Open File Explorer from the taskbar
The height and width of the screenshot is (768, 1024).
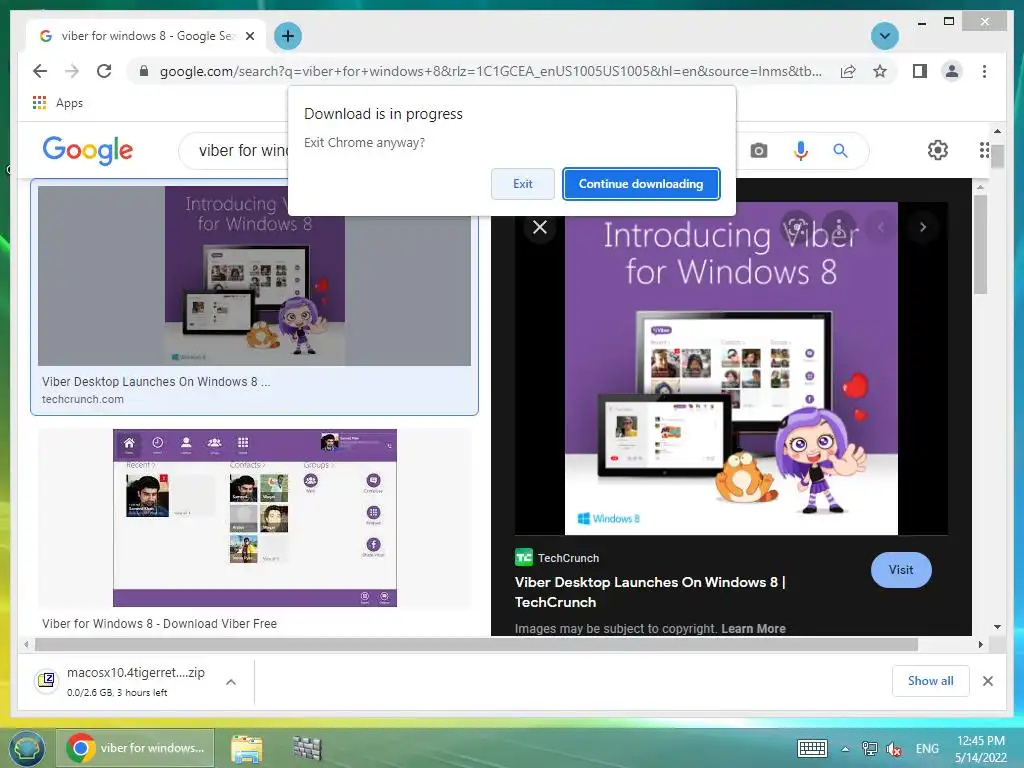pyautogui.click(x=246, y=748)
